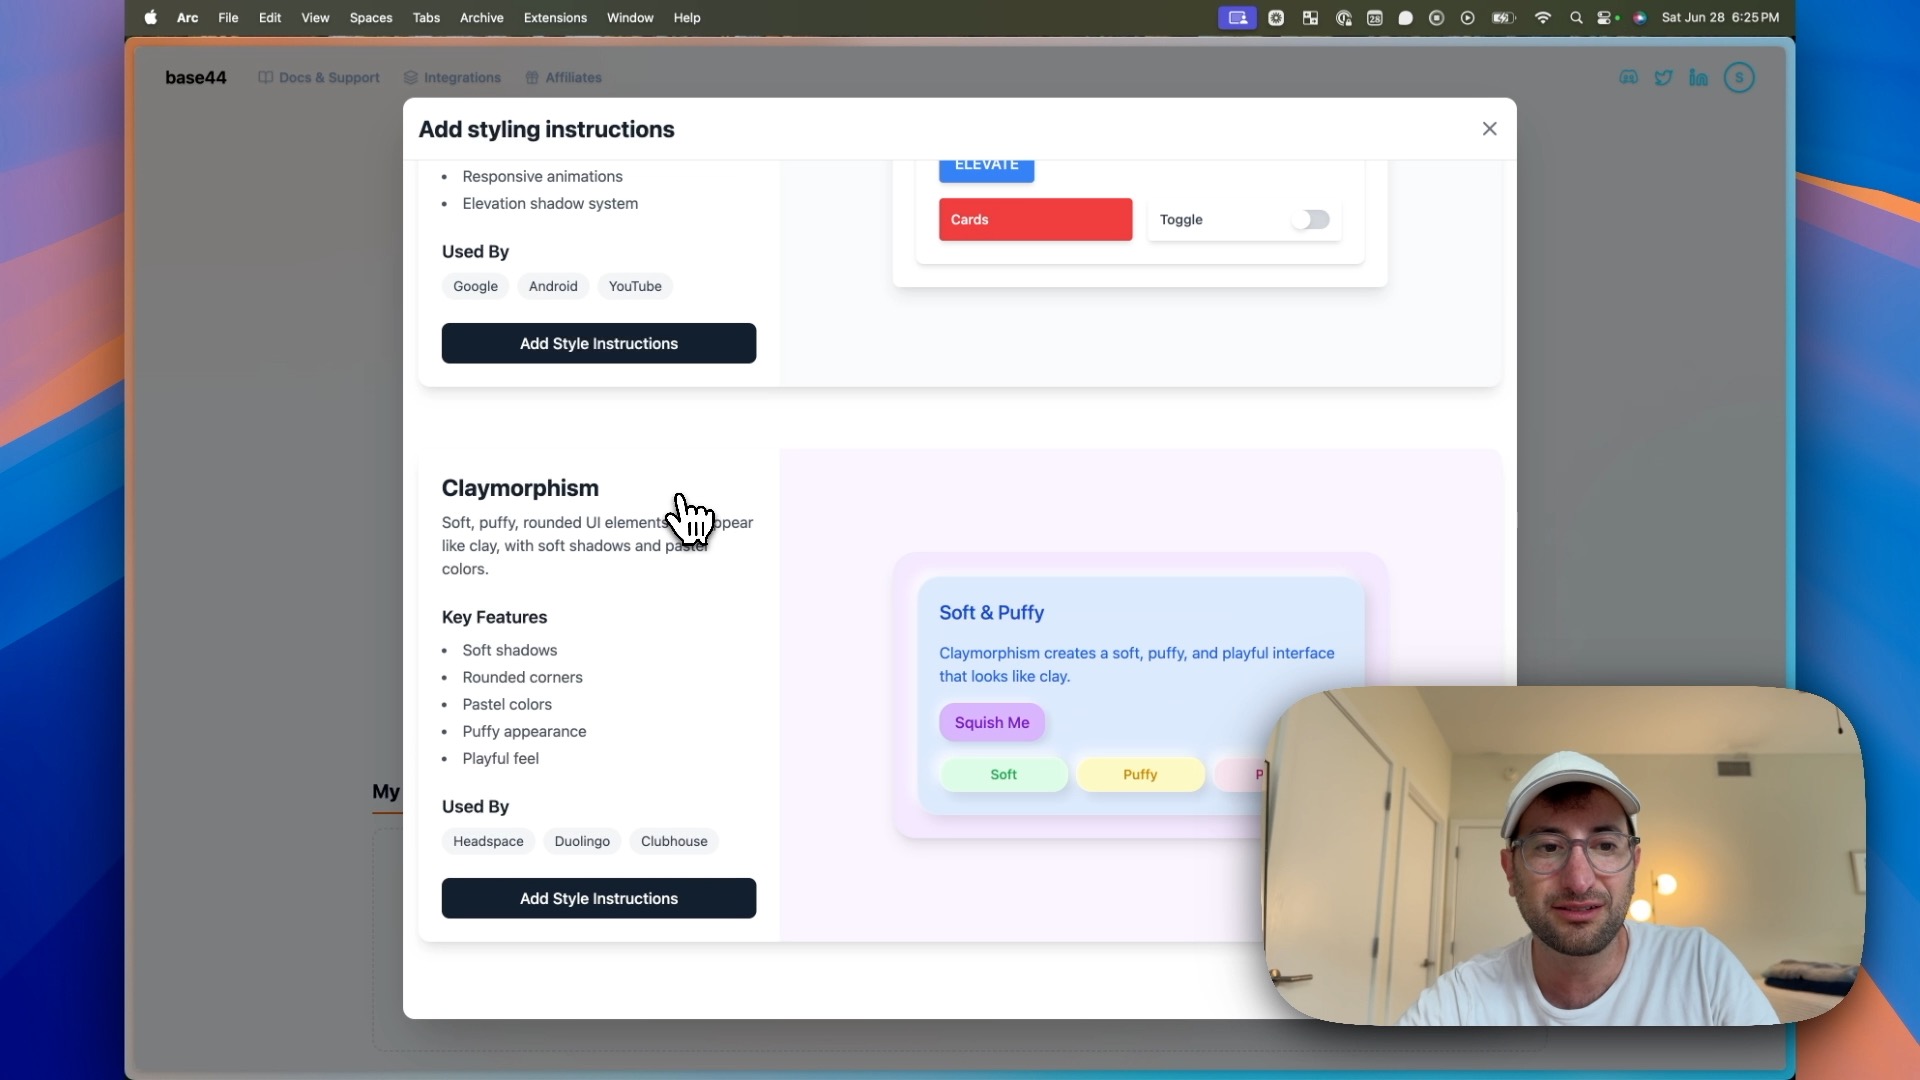The image size is (1920, 1080).
Task: Click the Affiliates icon
Action: (531, 77)
